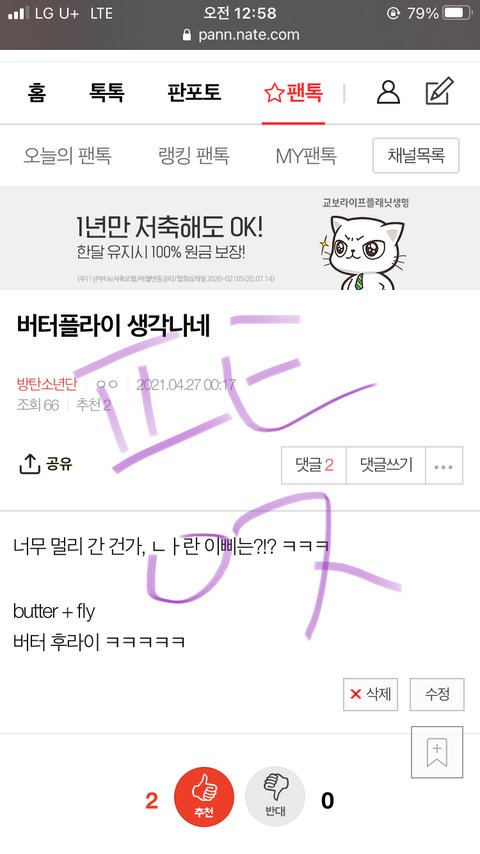Open 랭킹 팬톡 sub-tab
The width and height of the screenshot is (480, 854).
(x=193, y=156)
